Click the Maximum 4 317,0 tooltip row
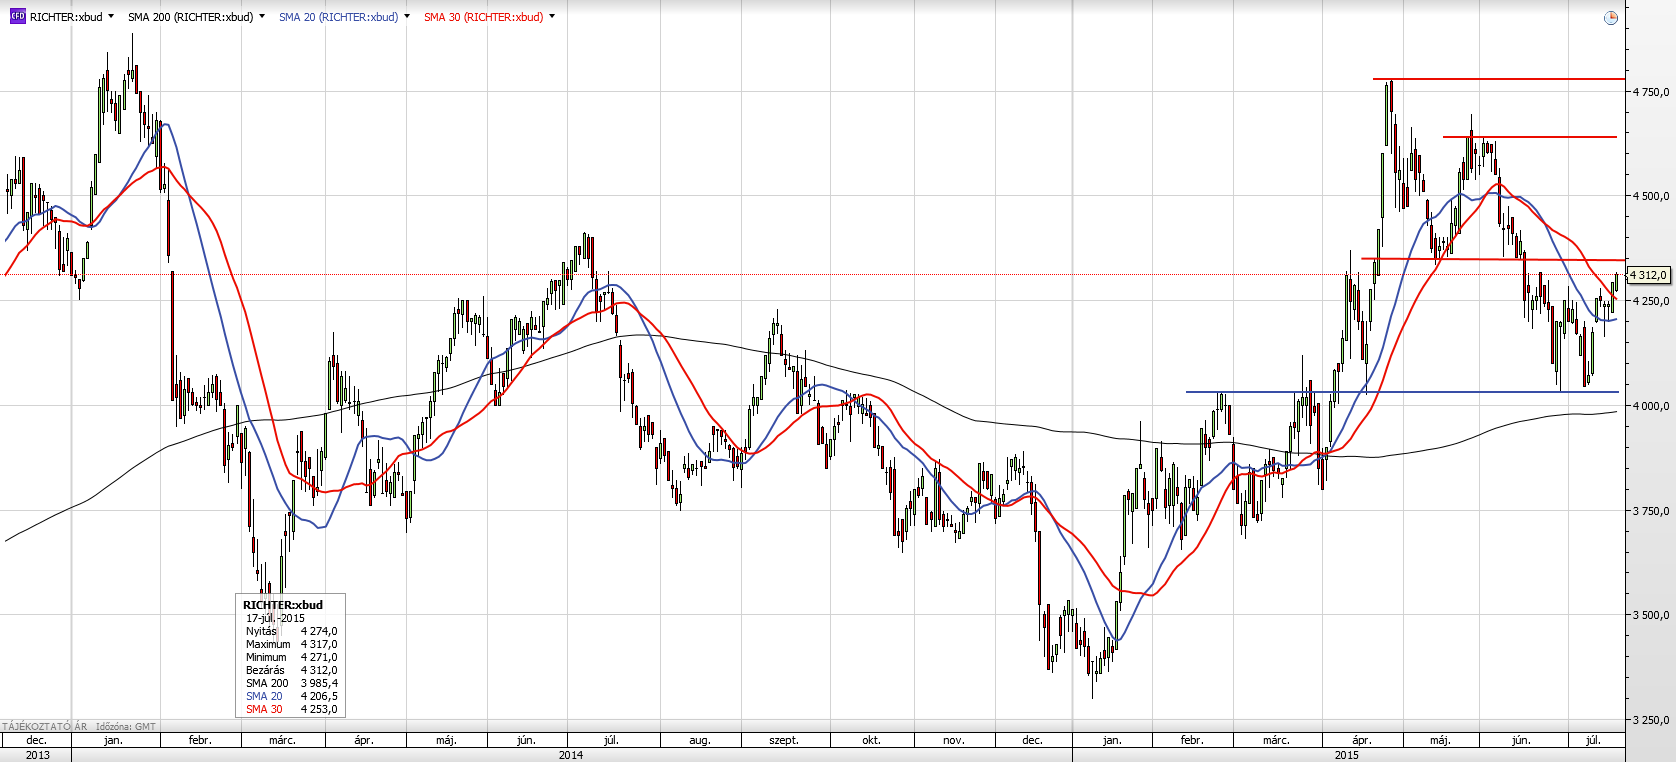1676x762 pixels. click(x=292, y=644)
